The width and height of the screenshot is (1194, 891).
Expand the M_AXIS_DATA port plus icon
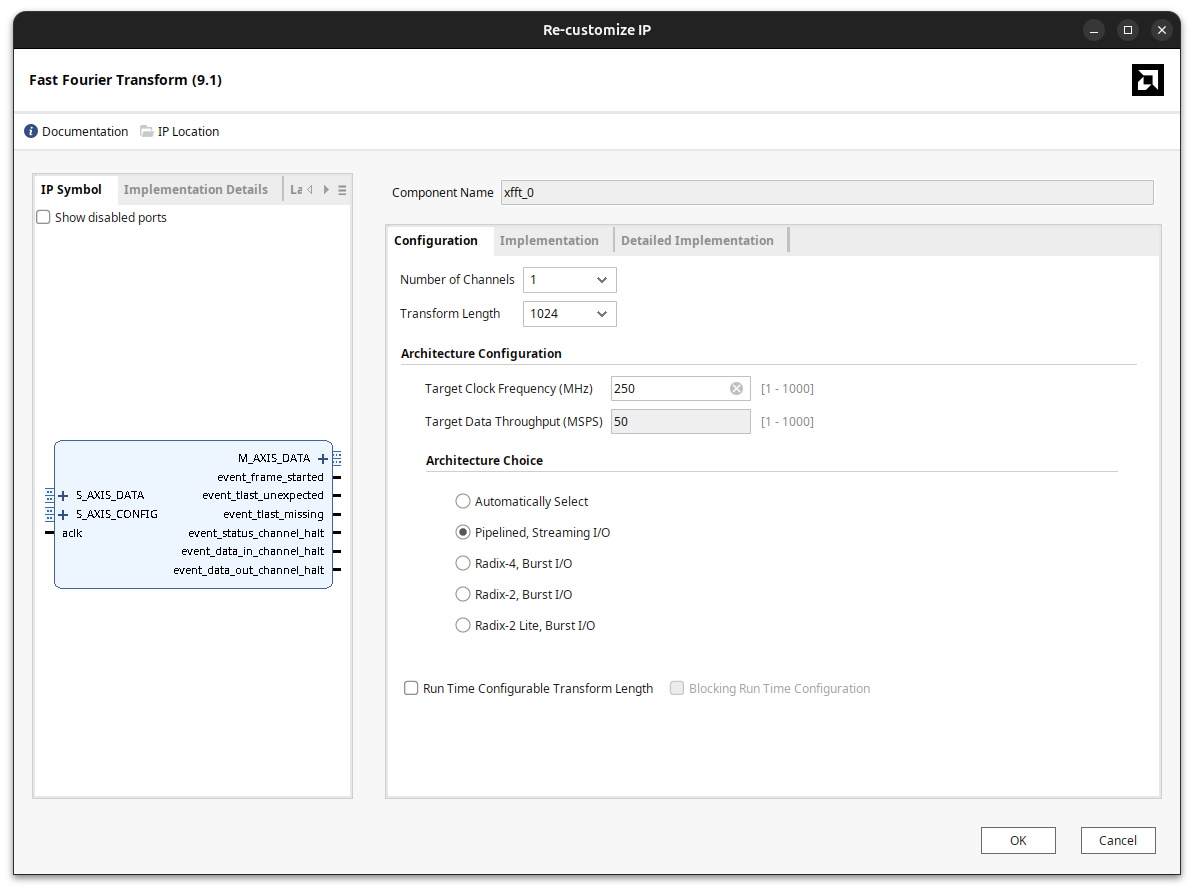click(323, 458)
